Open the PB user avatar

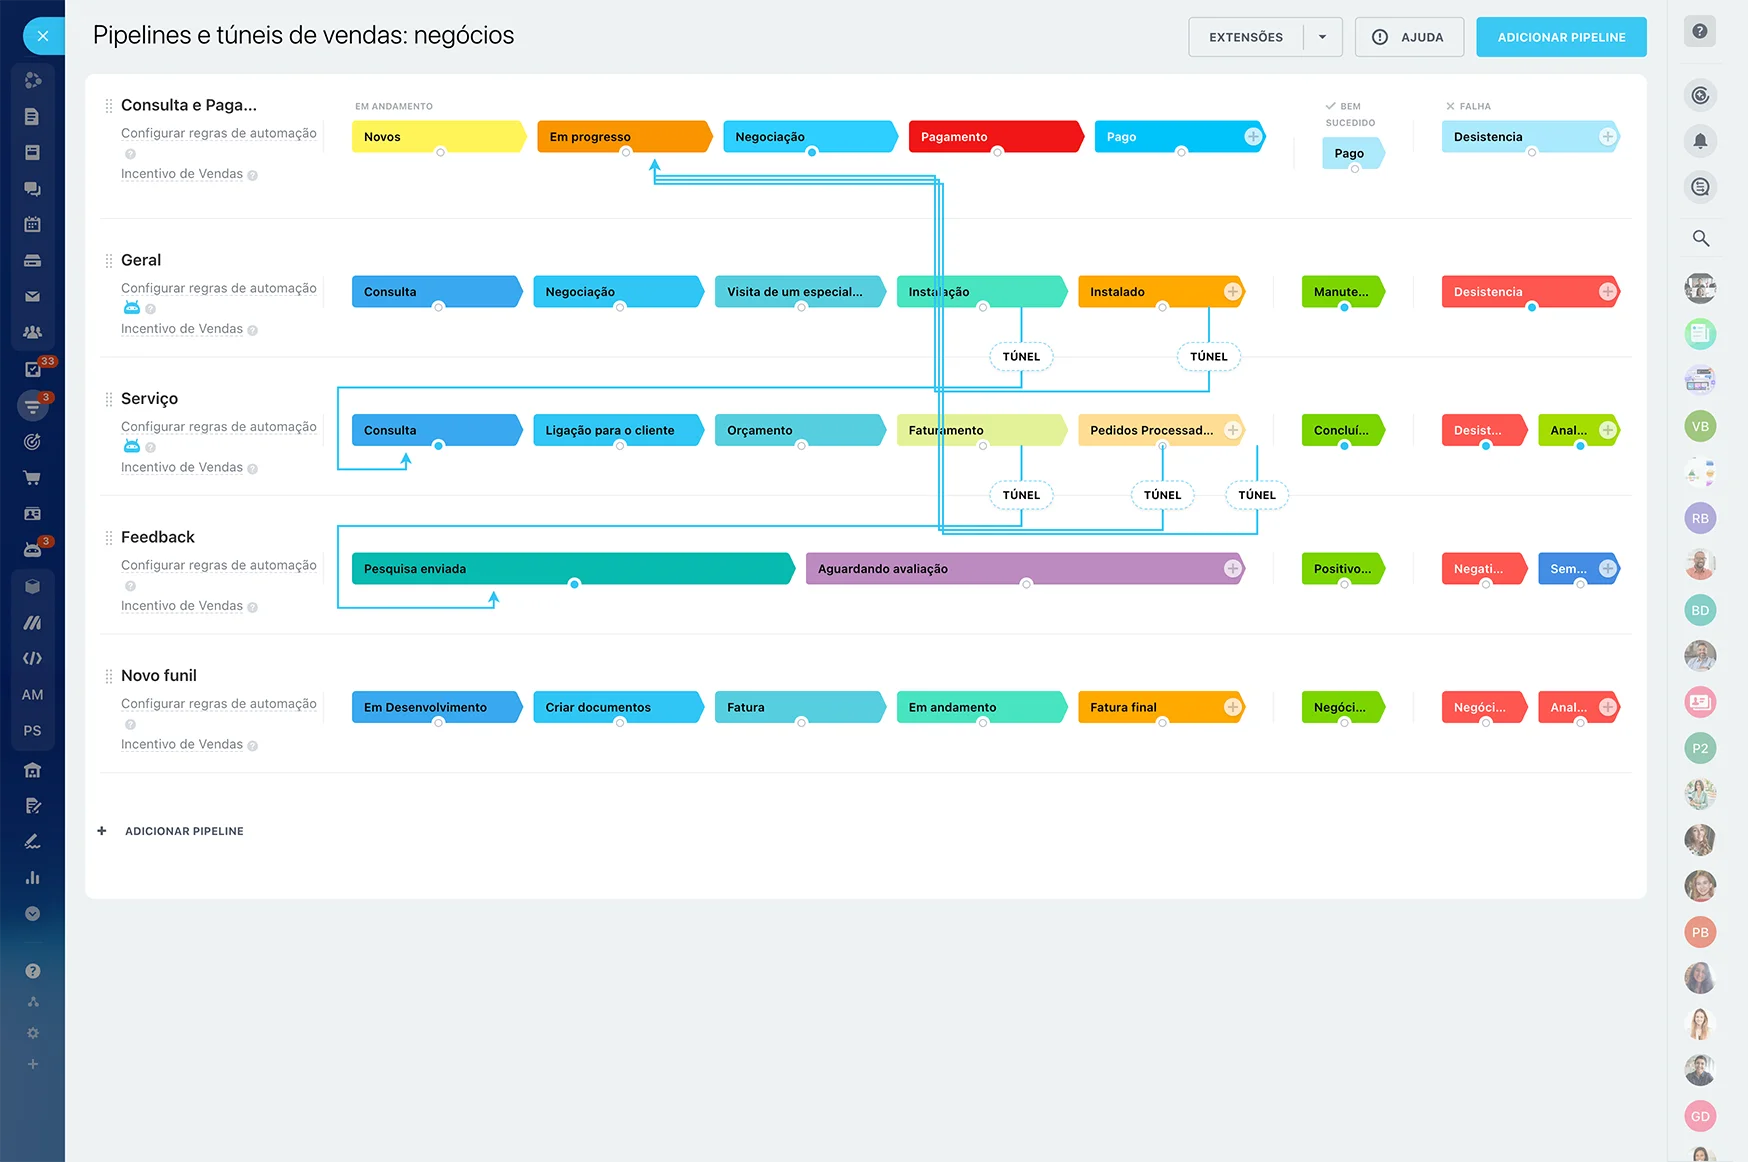(x=1700, y=932)
